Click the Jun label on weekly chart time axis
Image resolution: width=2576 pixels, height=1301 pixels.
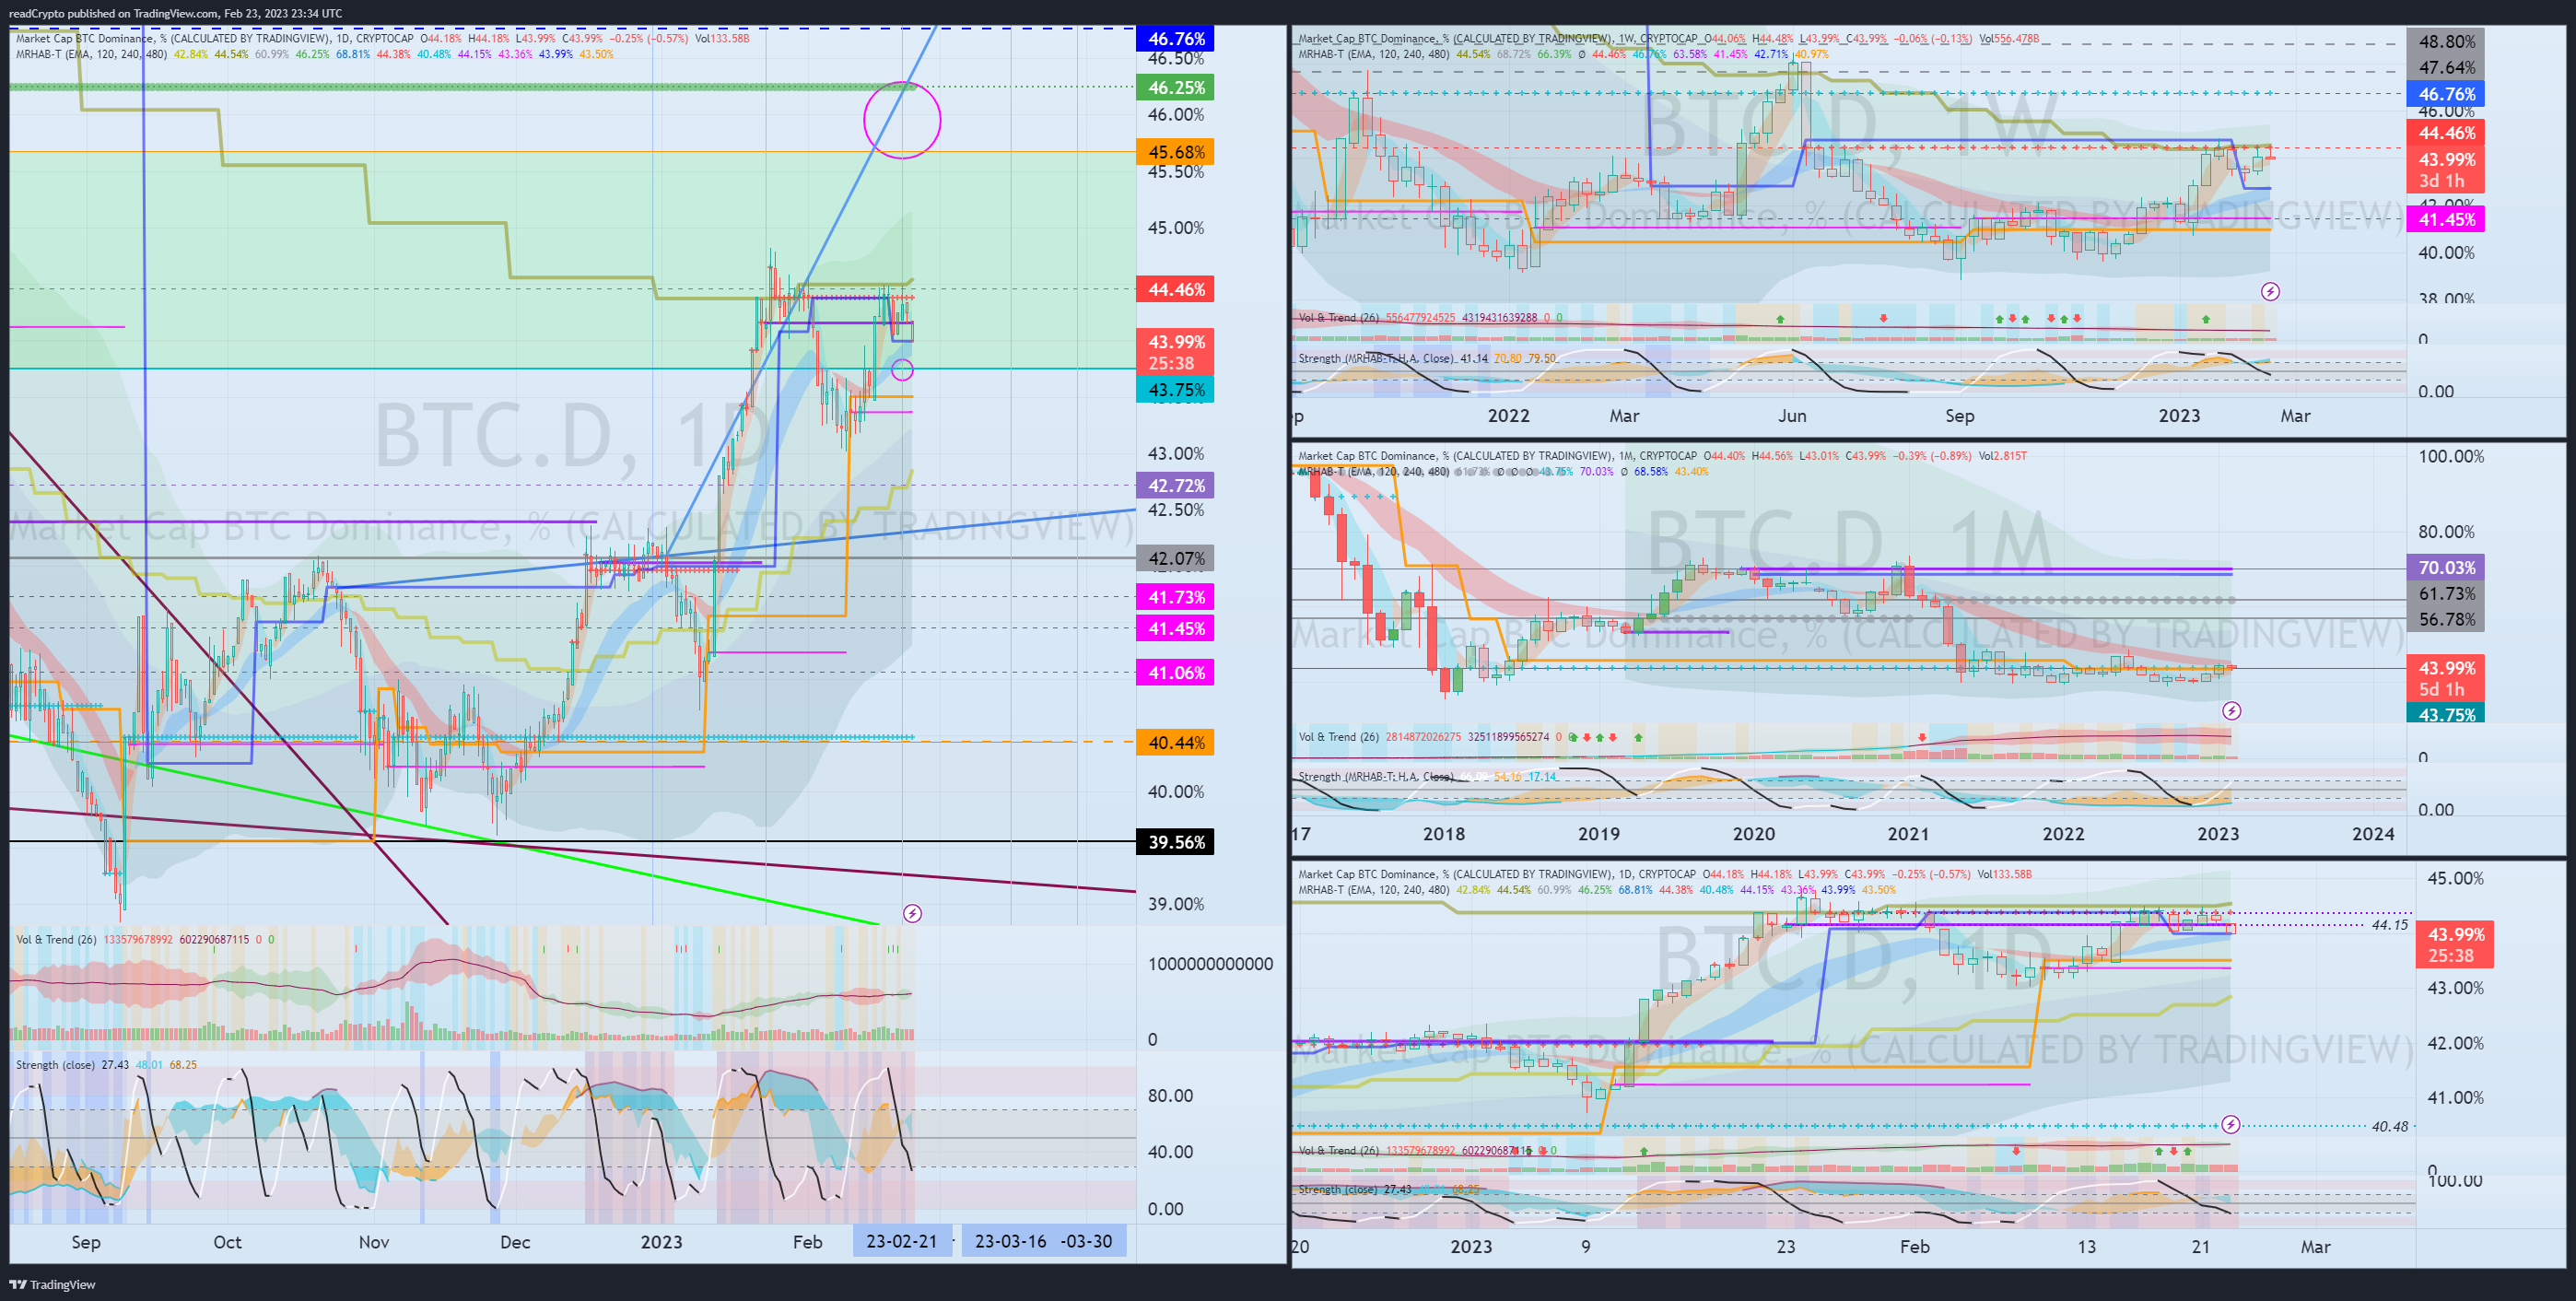(1792, 415)
